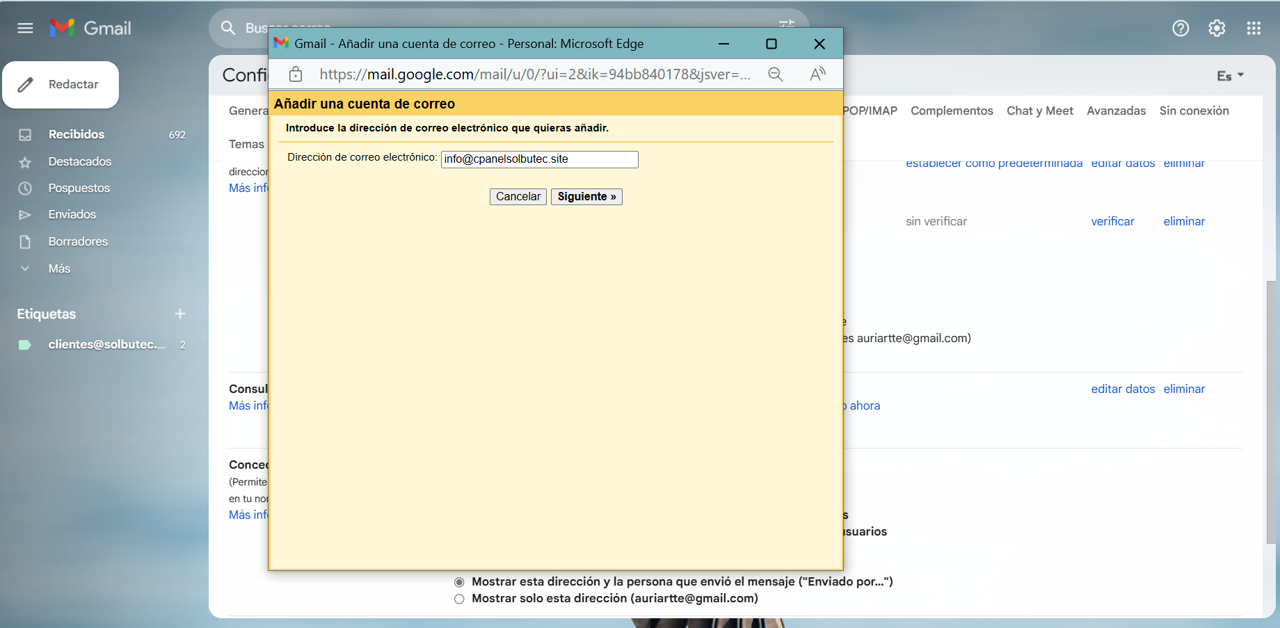Open the Destacados starred folder
Viewport: 1280px width, 628px height.
[79, 161]
